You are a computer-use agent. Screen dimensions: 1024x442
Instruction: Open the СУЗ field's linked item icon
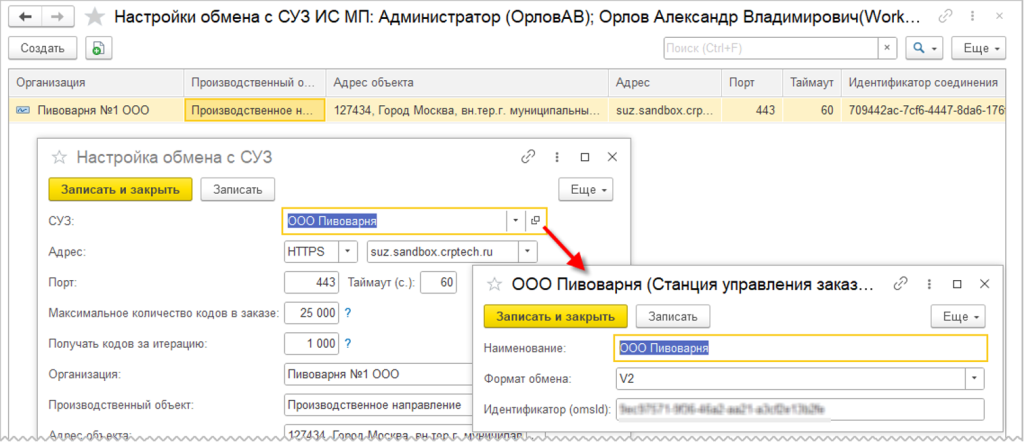tap(536, 220)
